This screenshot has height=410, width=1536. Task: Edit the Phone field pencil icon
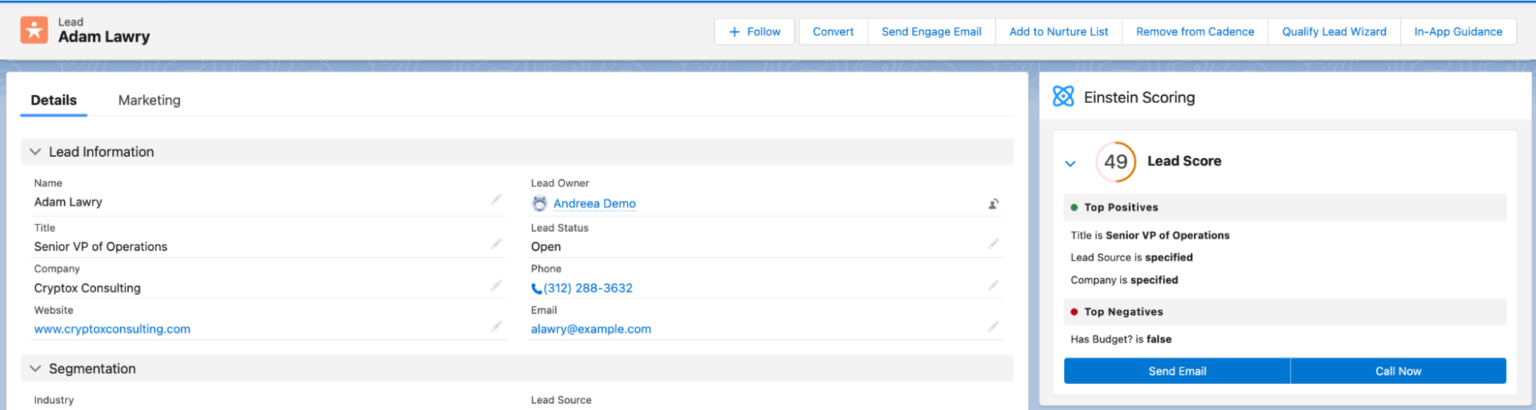(x=993, y=286)
